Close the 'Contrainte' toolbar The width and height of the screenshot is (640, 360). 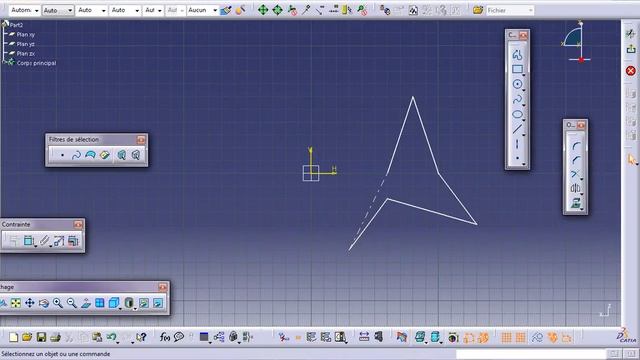coord(78,224)
